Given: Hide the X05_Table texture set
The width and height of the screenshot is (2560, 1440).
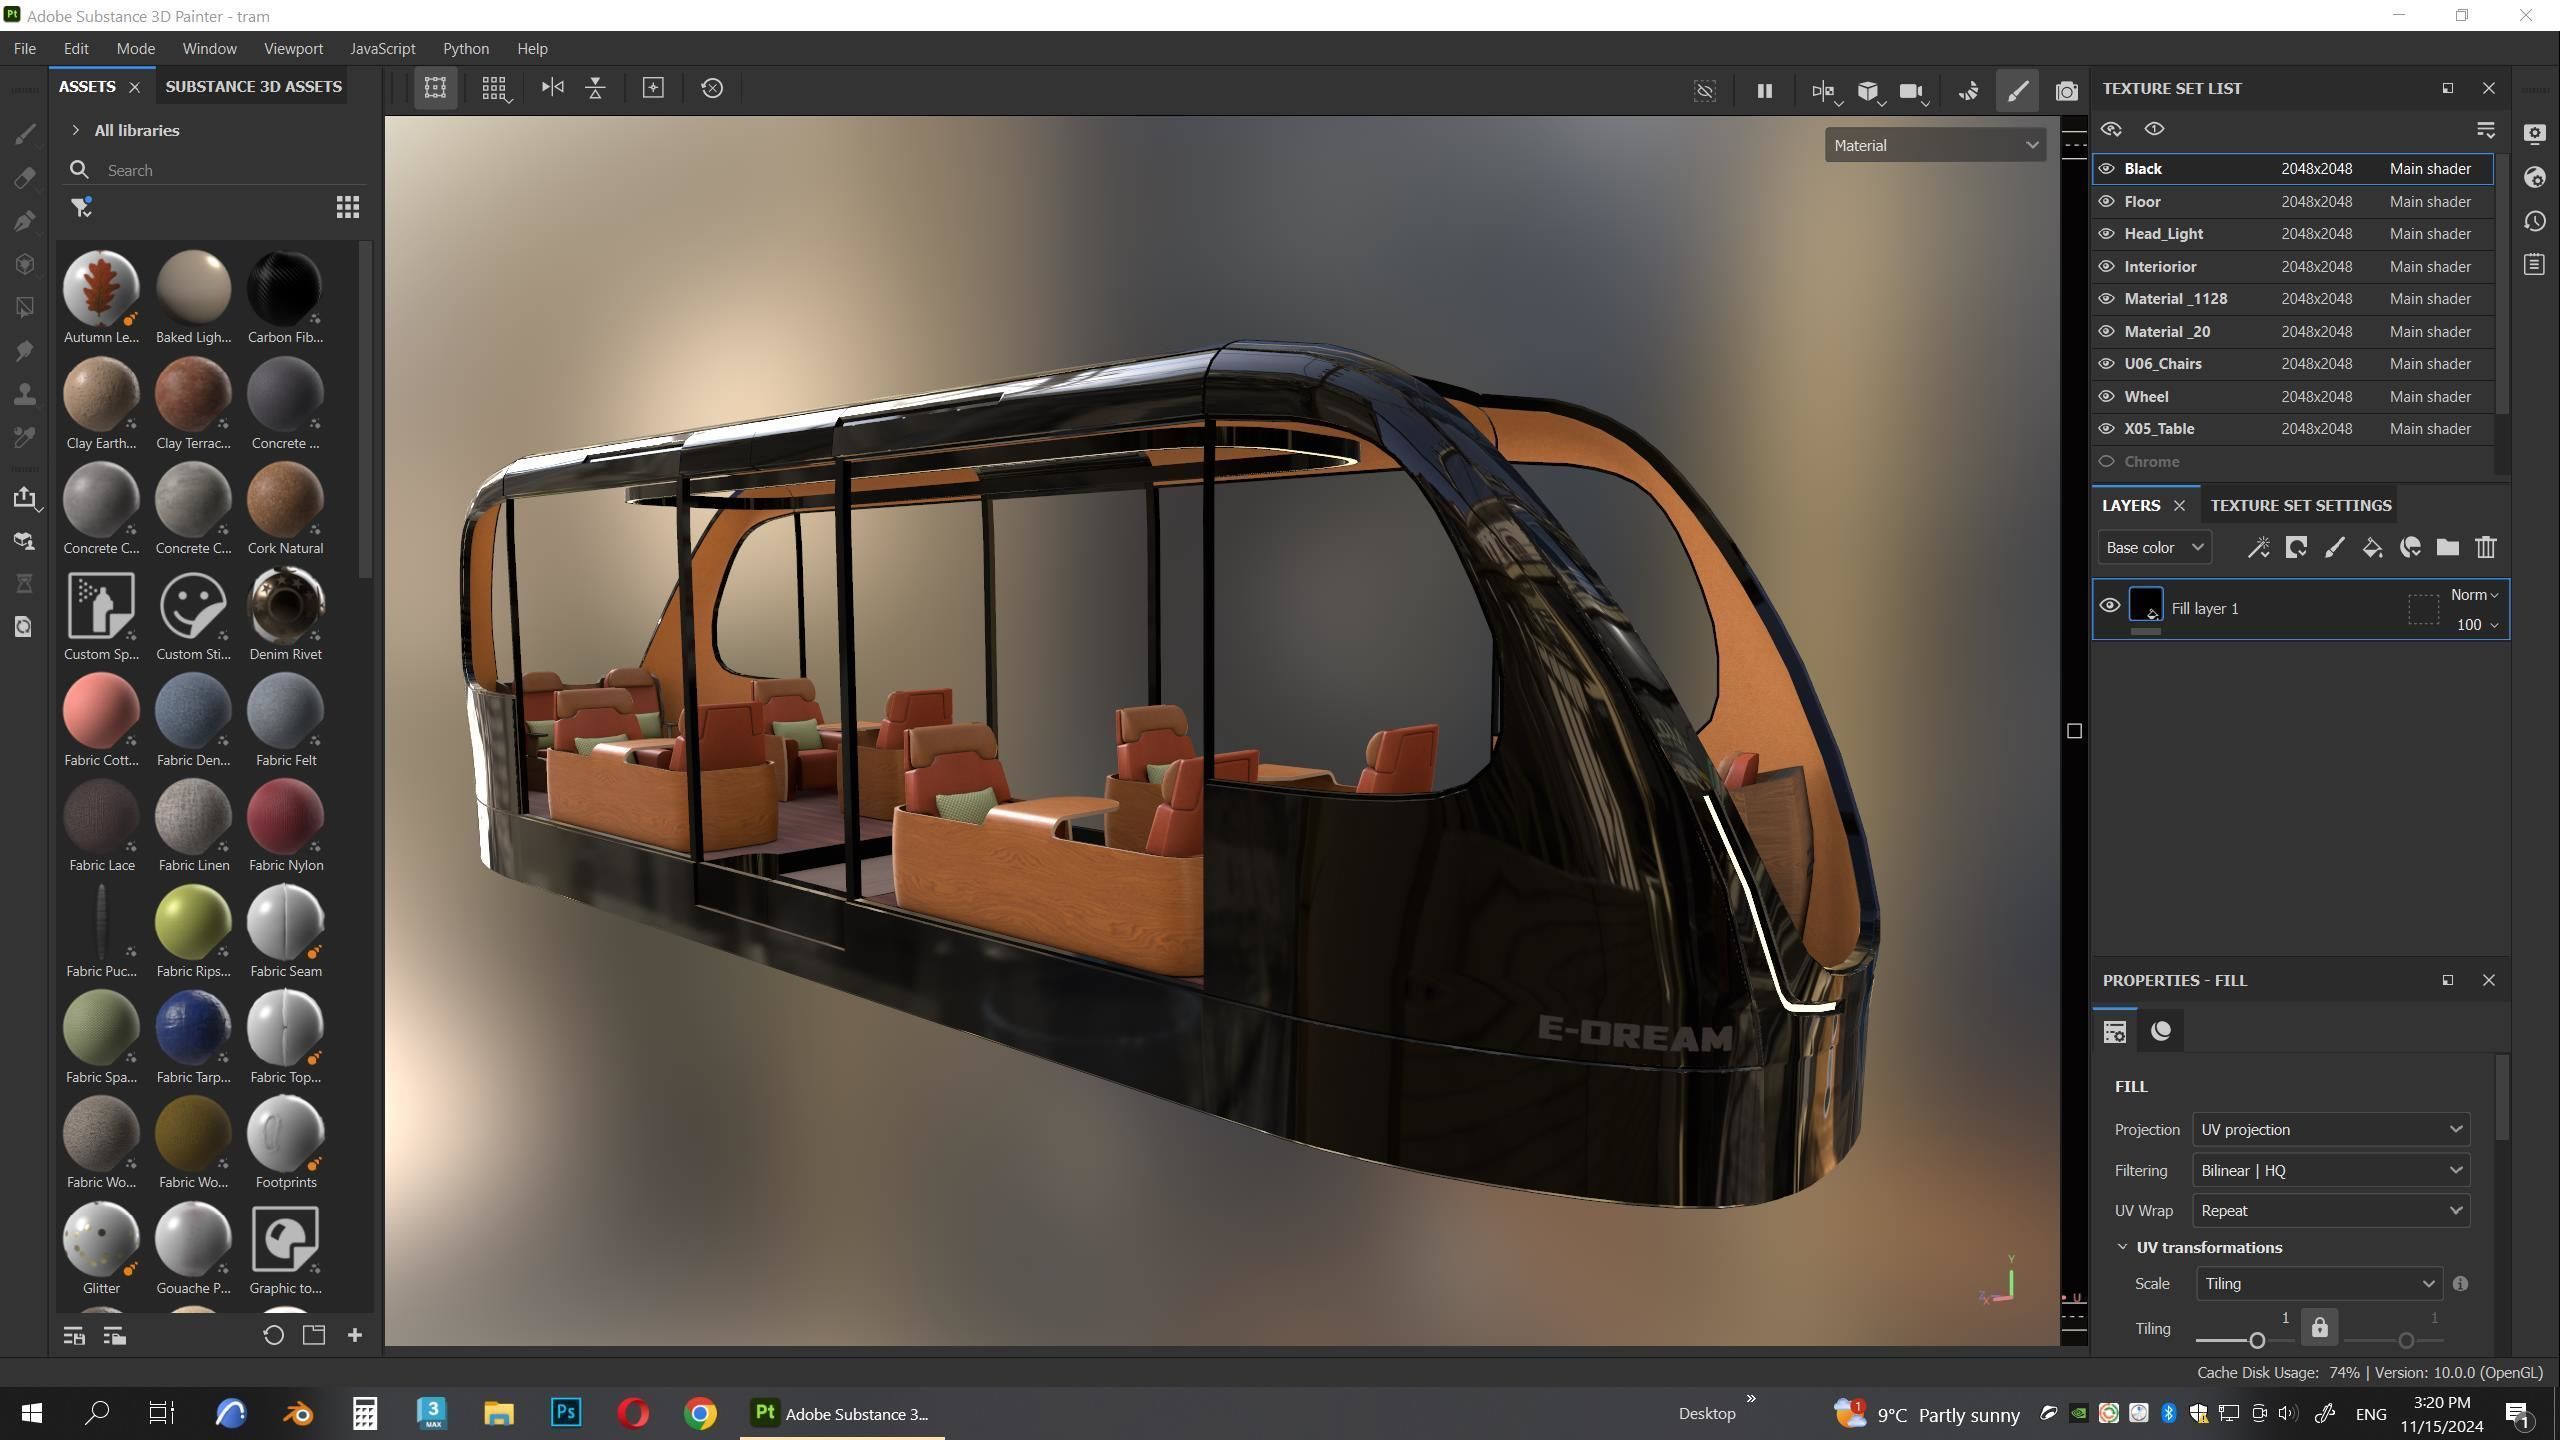Looking at the screenshot, I should click(x=2106, y=429).
